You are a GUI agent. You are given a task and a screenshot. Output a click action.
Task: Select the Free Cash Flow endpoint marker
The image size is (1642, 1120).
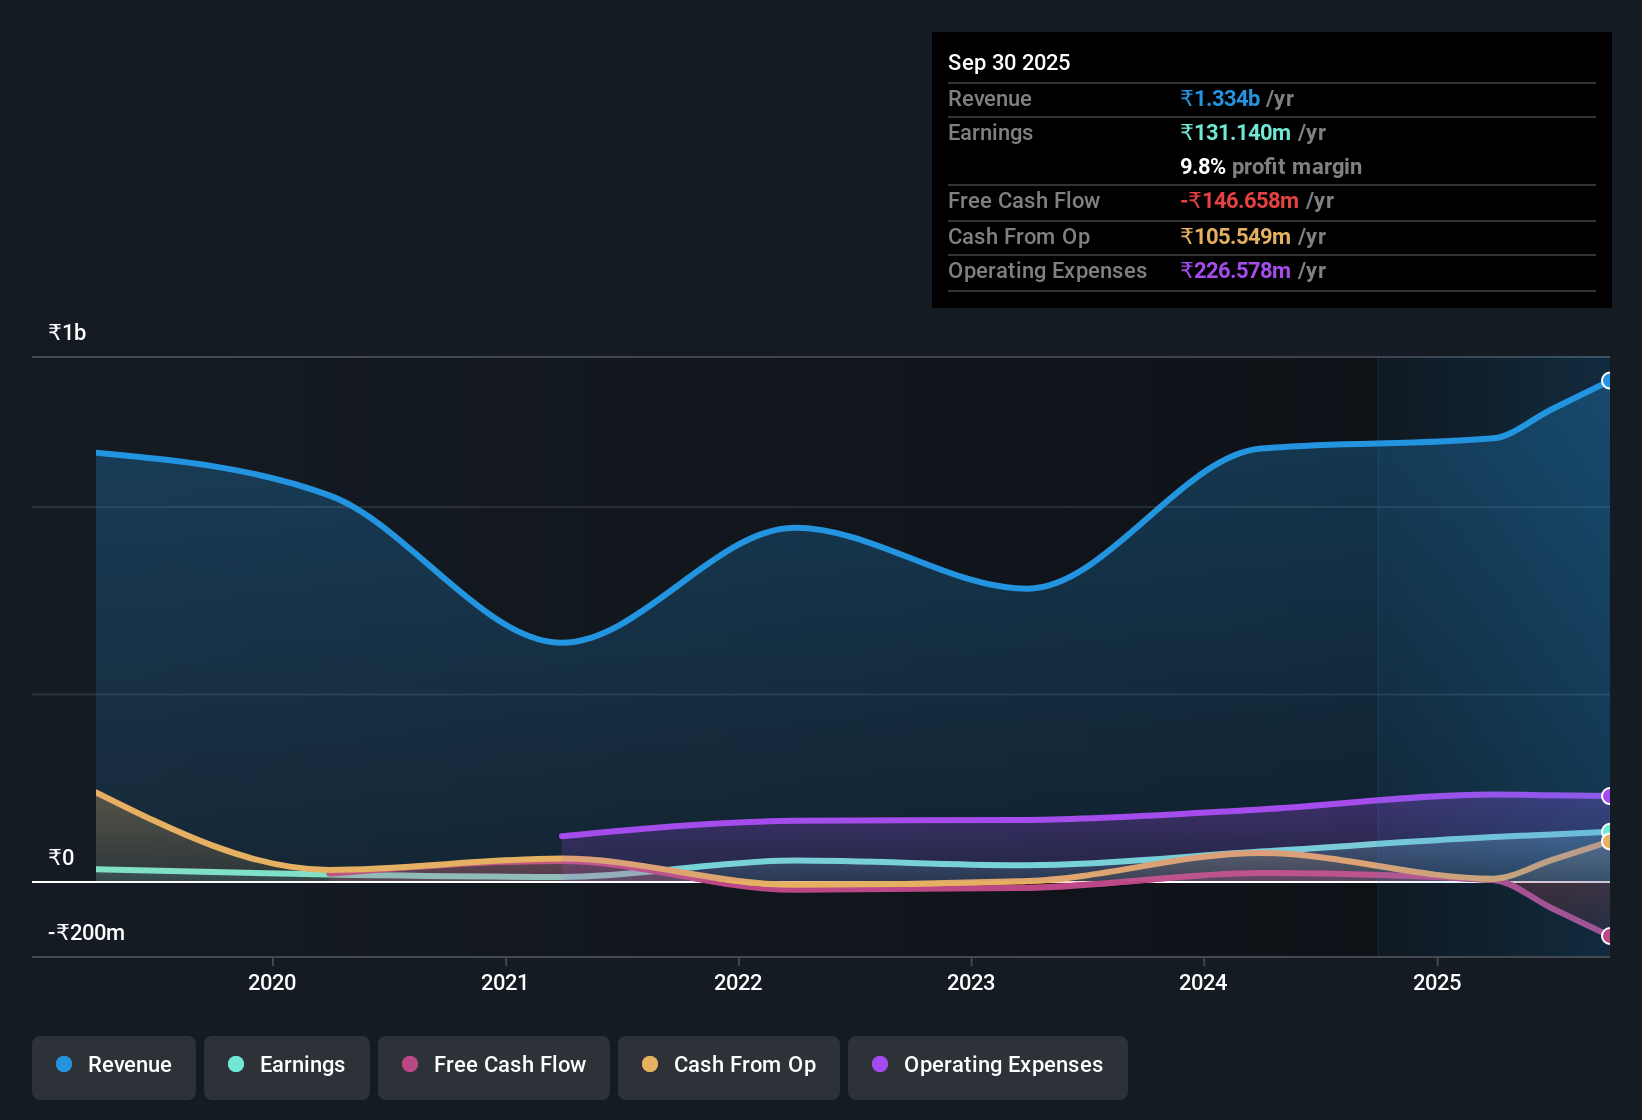(1607, 937)
